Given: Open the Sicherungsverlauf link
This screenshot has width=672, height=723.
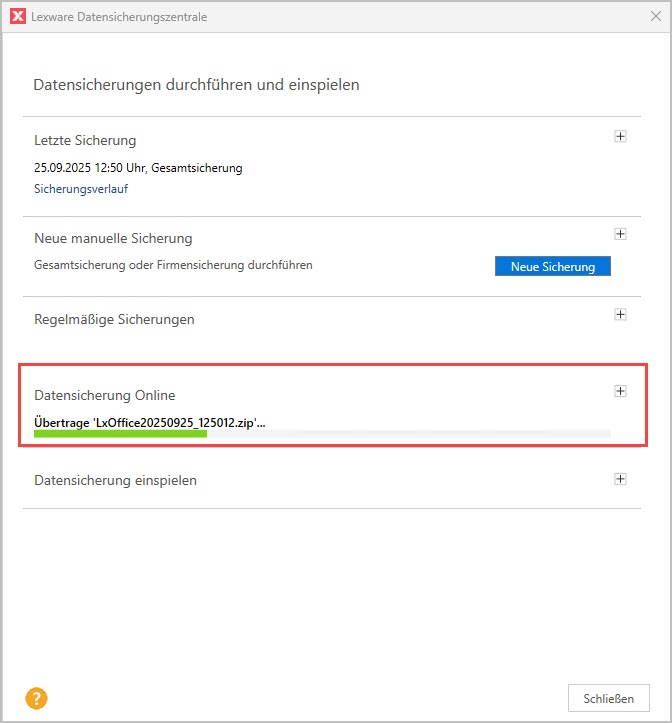Looking at the screenshot, I should point(81,188).
